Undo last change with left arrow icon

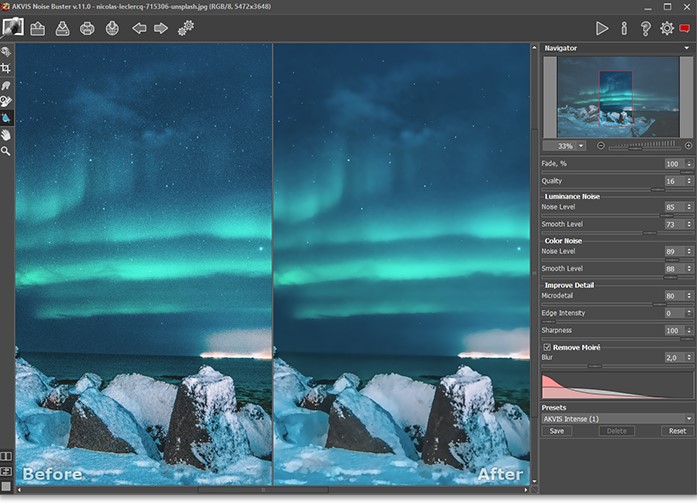(139, 28)
